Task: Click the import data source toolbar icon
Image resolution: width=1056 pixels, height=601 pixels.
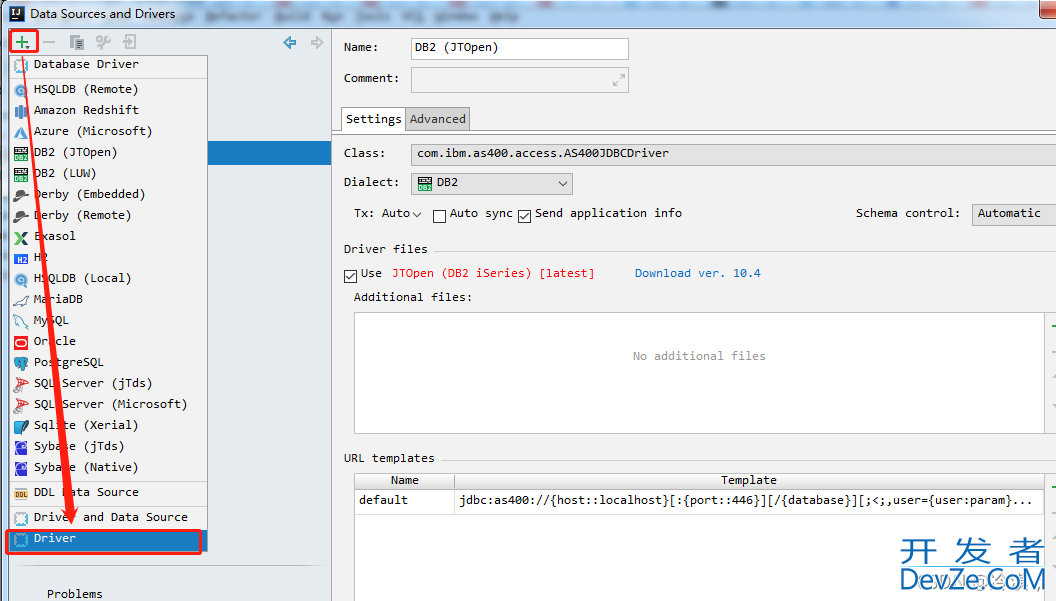Action: (129, 42)
